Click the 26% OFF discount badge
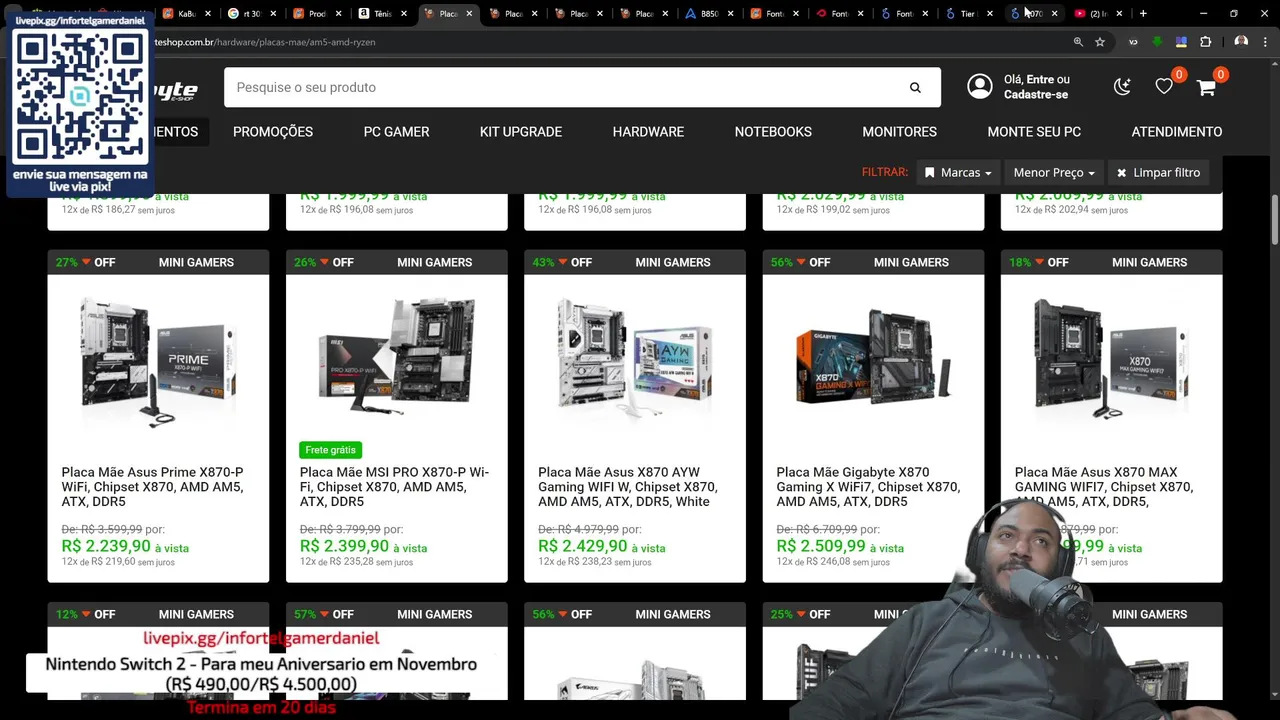Viewport: 1280px width, 720px height. click(x=323, y=262)
